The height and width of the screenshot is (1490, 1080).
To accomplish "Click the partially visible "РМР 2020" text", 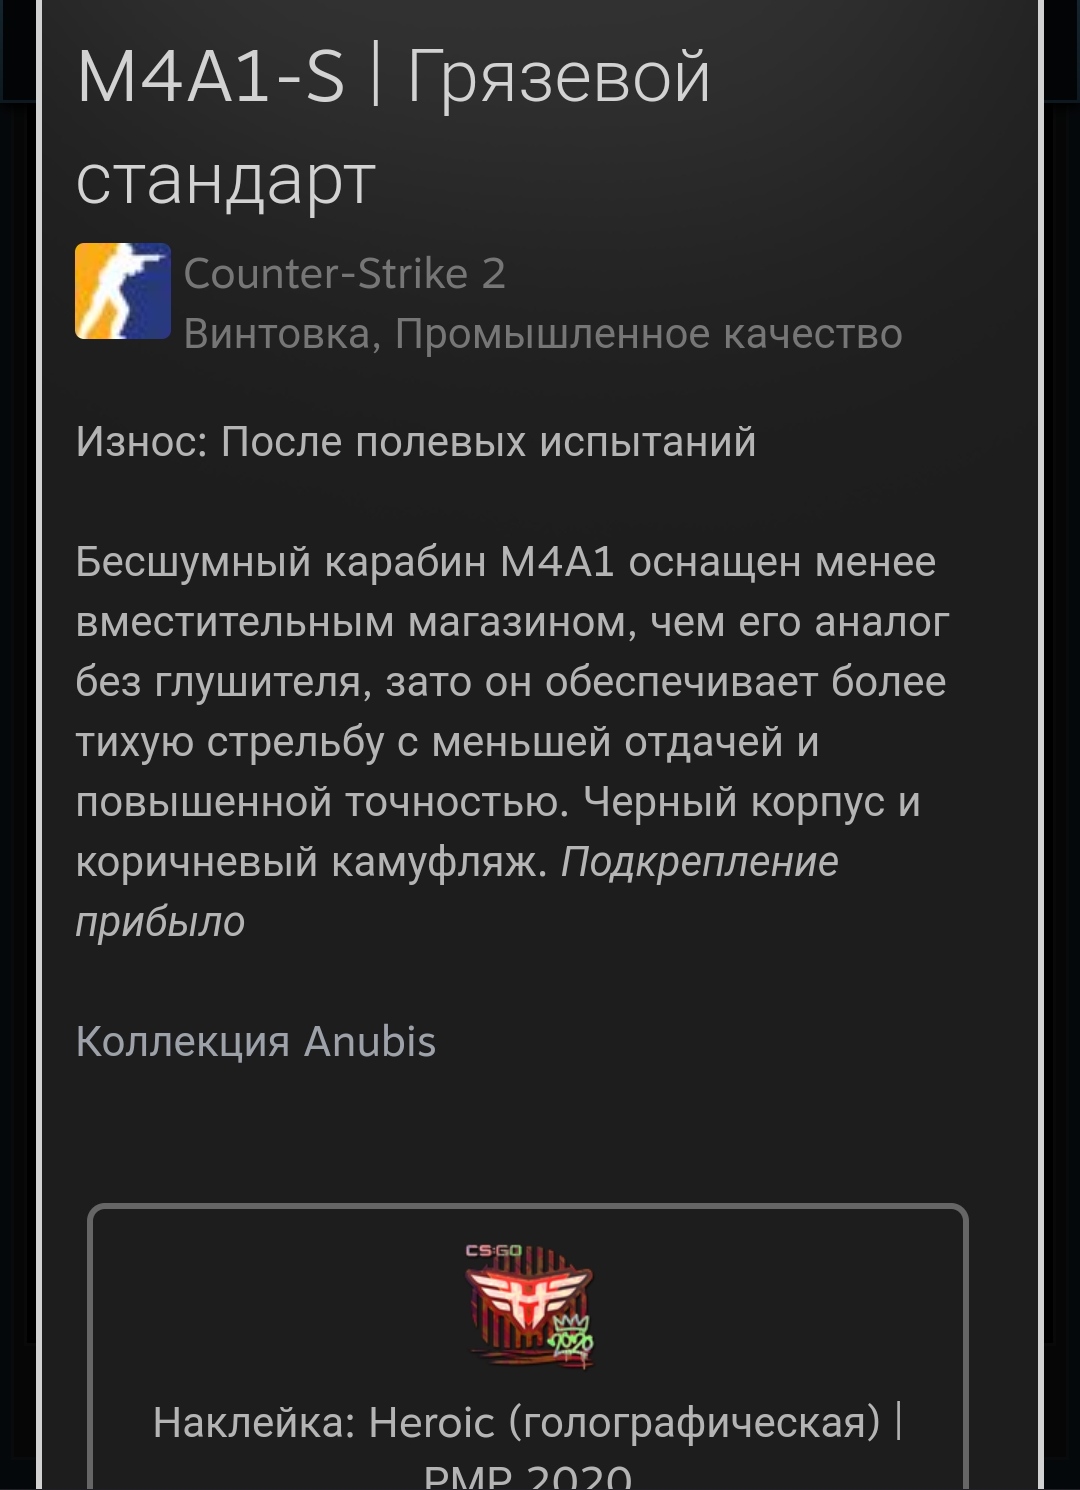I will (528, 1476).
